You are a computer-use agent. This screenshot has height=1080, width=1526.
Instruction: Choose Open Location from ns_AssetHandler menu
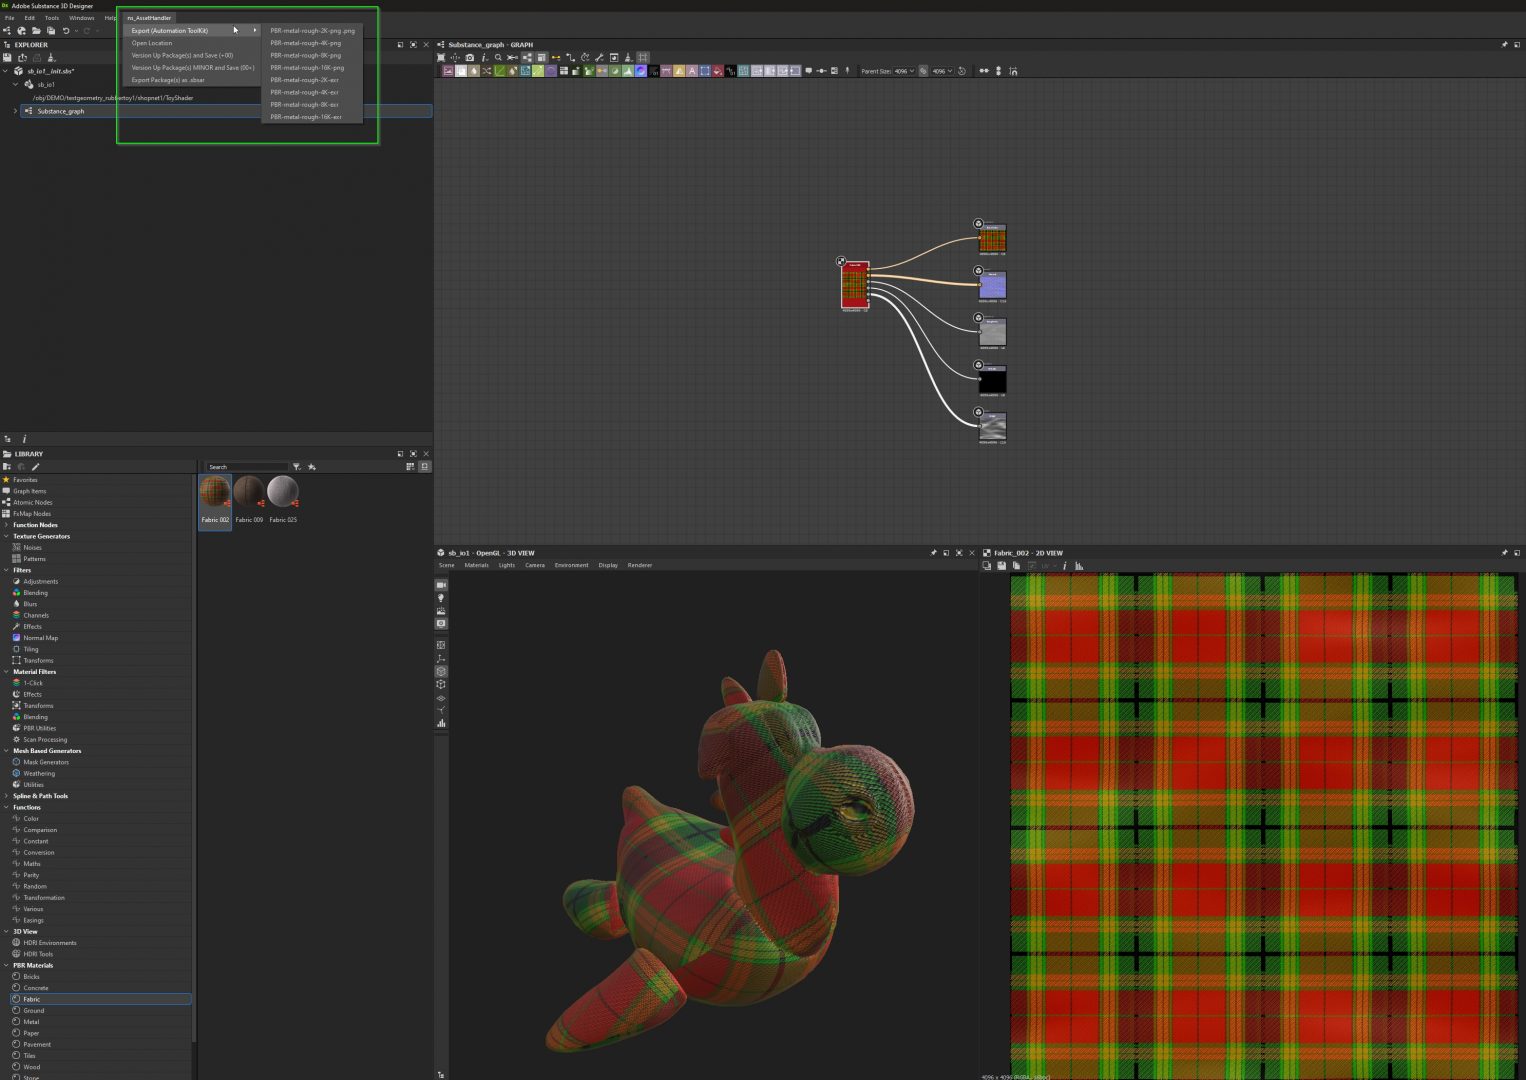(x=152, y=43)
